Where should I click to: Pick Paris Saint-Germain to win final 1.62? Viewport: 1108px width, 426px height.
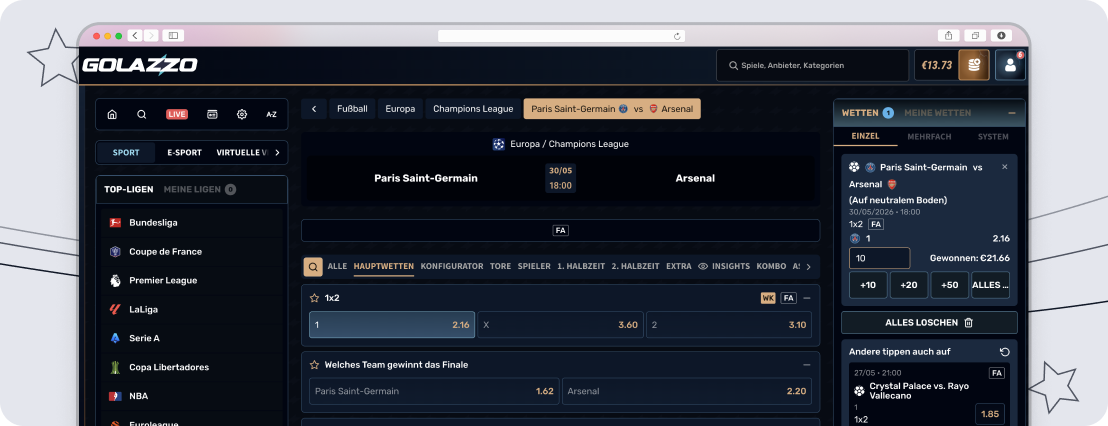click(x=435, y=391)
